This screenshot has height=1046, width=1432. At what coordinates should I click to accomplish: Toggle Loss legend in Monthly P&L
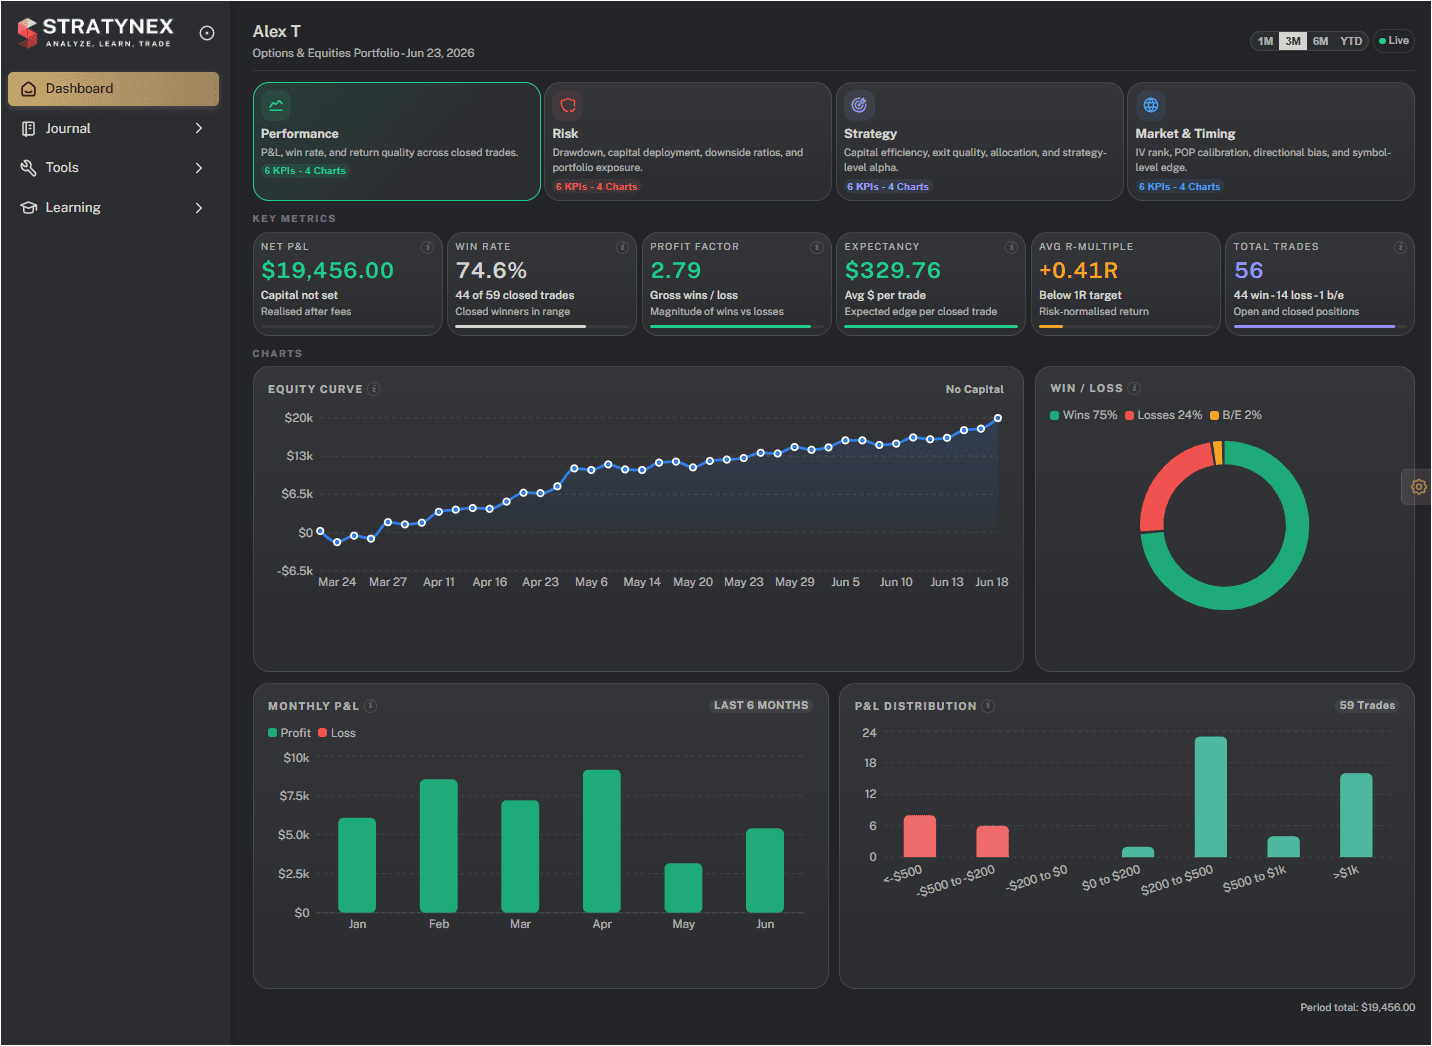click(337, 733)
